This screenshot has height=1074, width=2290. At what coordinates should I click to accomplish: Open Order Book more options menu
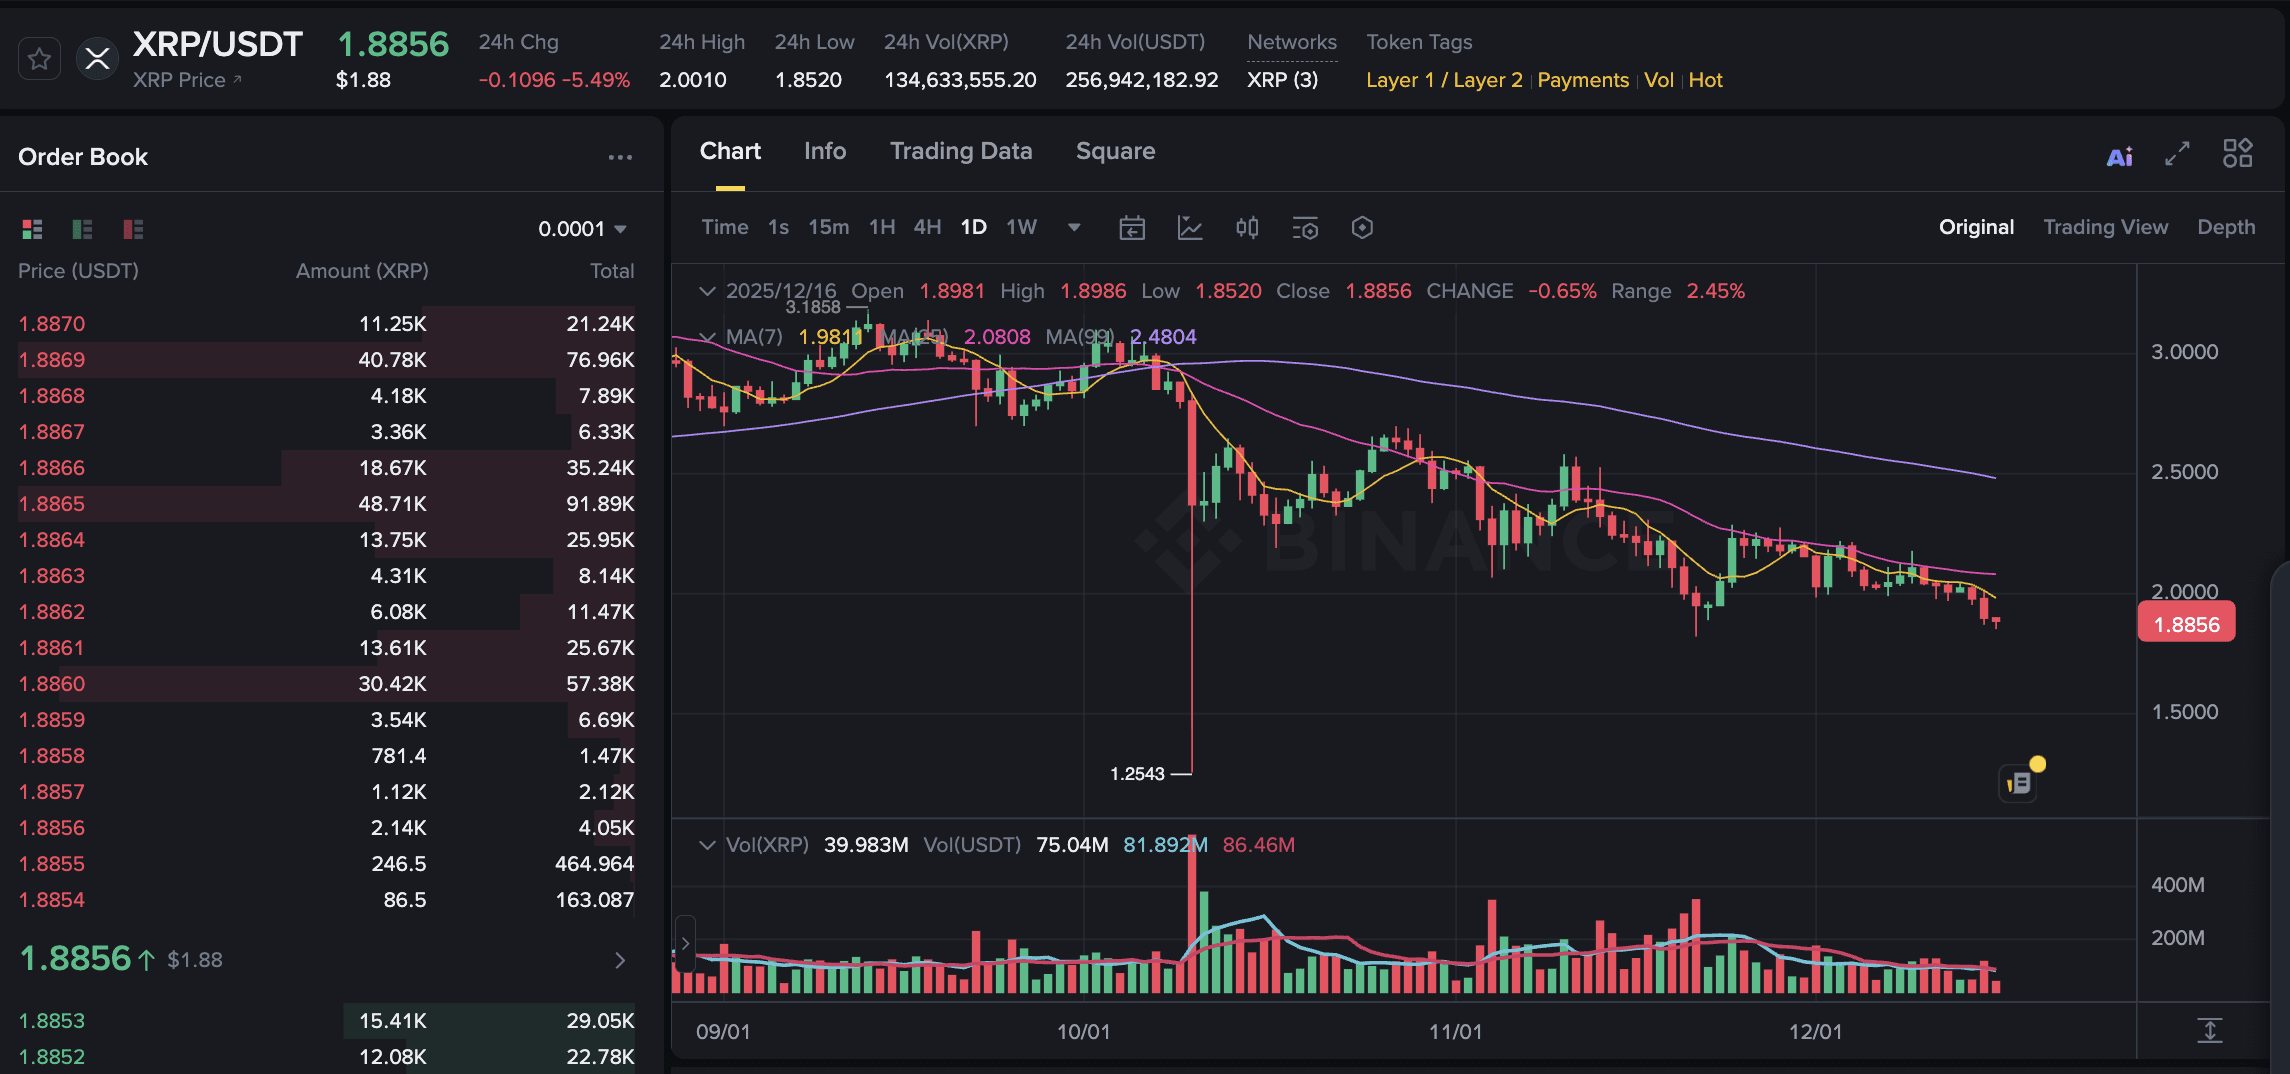click(620, 157)
